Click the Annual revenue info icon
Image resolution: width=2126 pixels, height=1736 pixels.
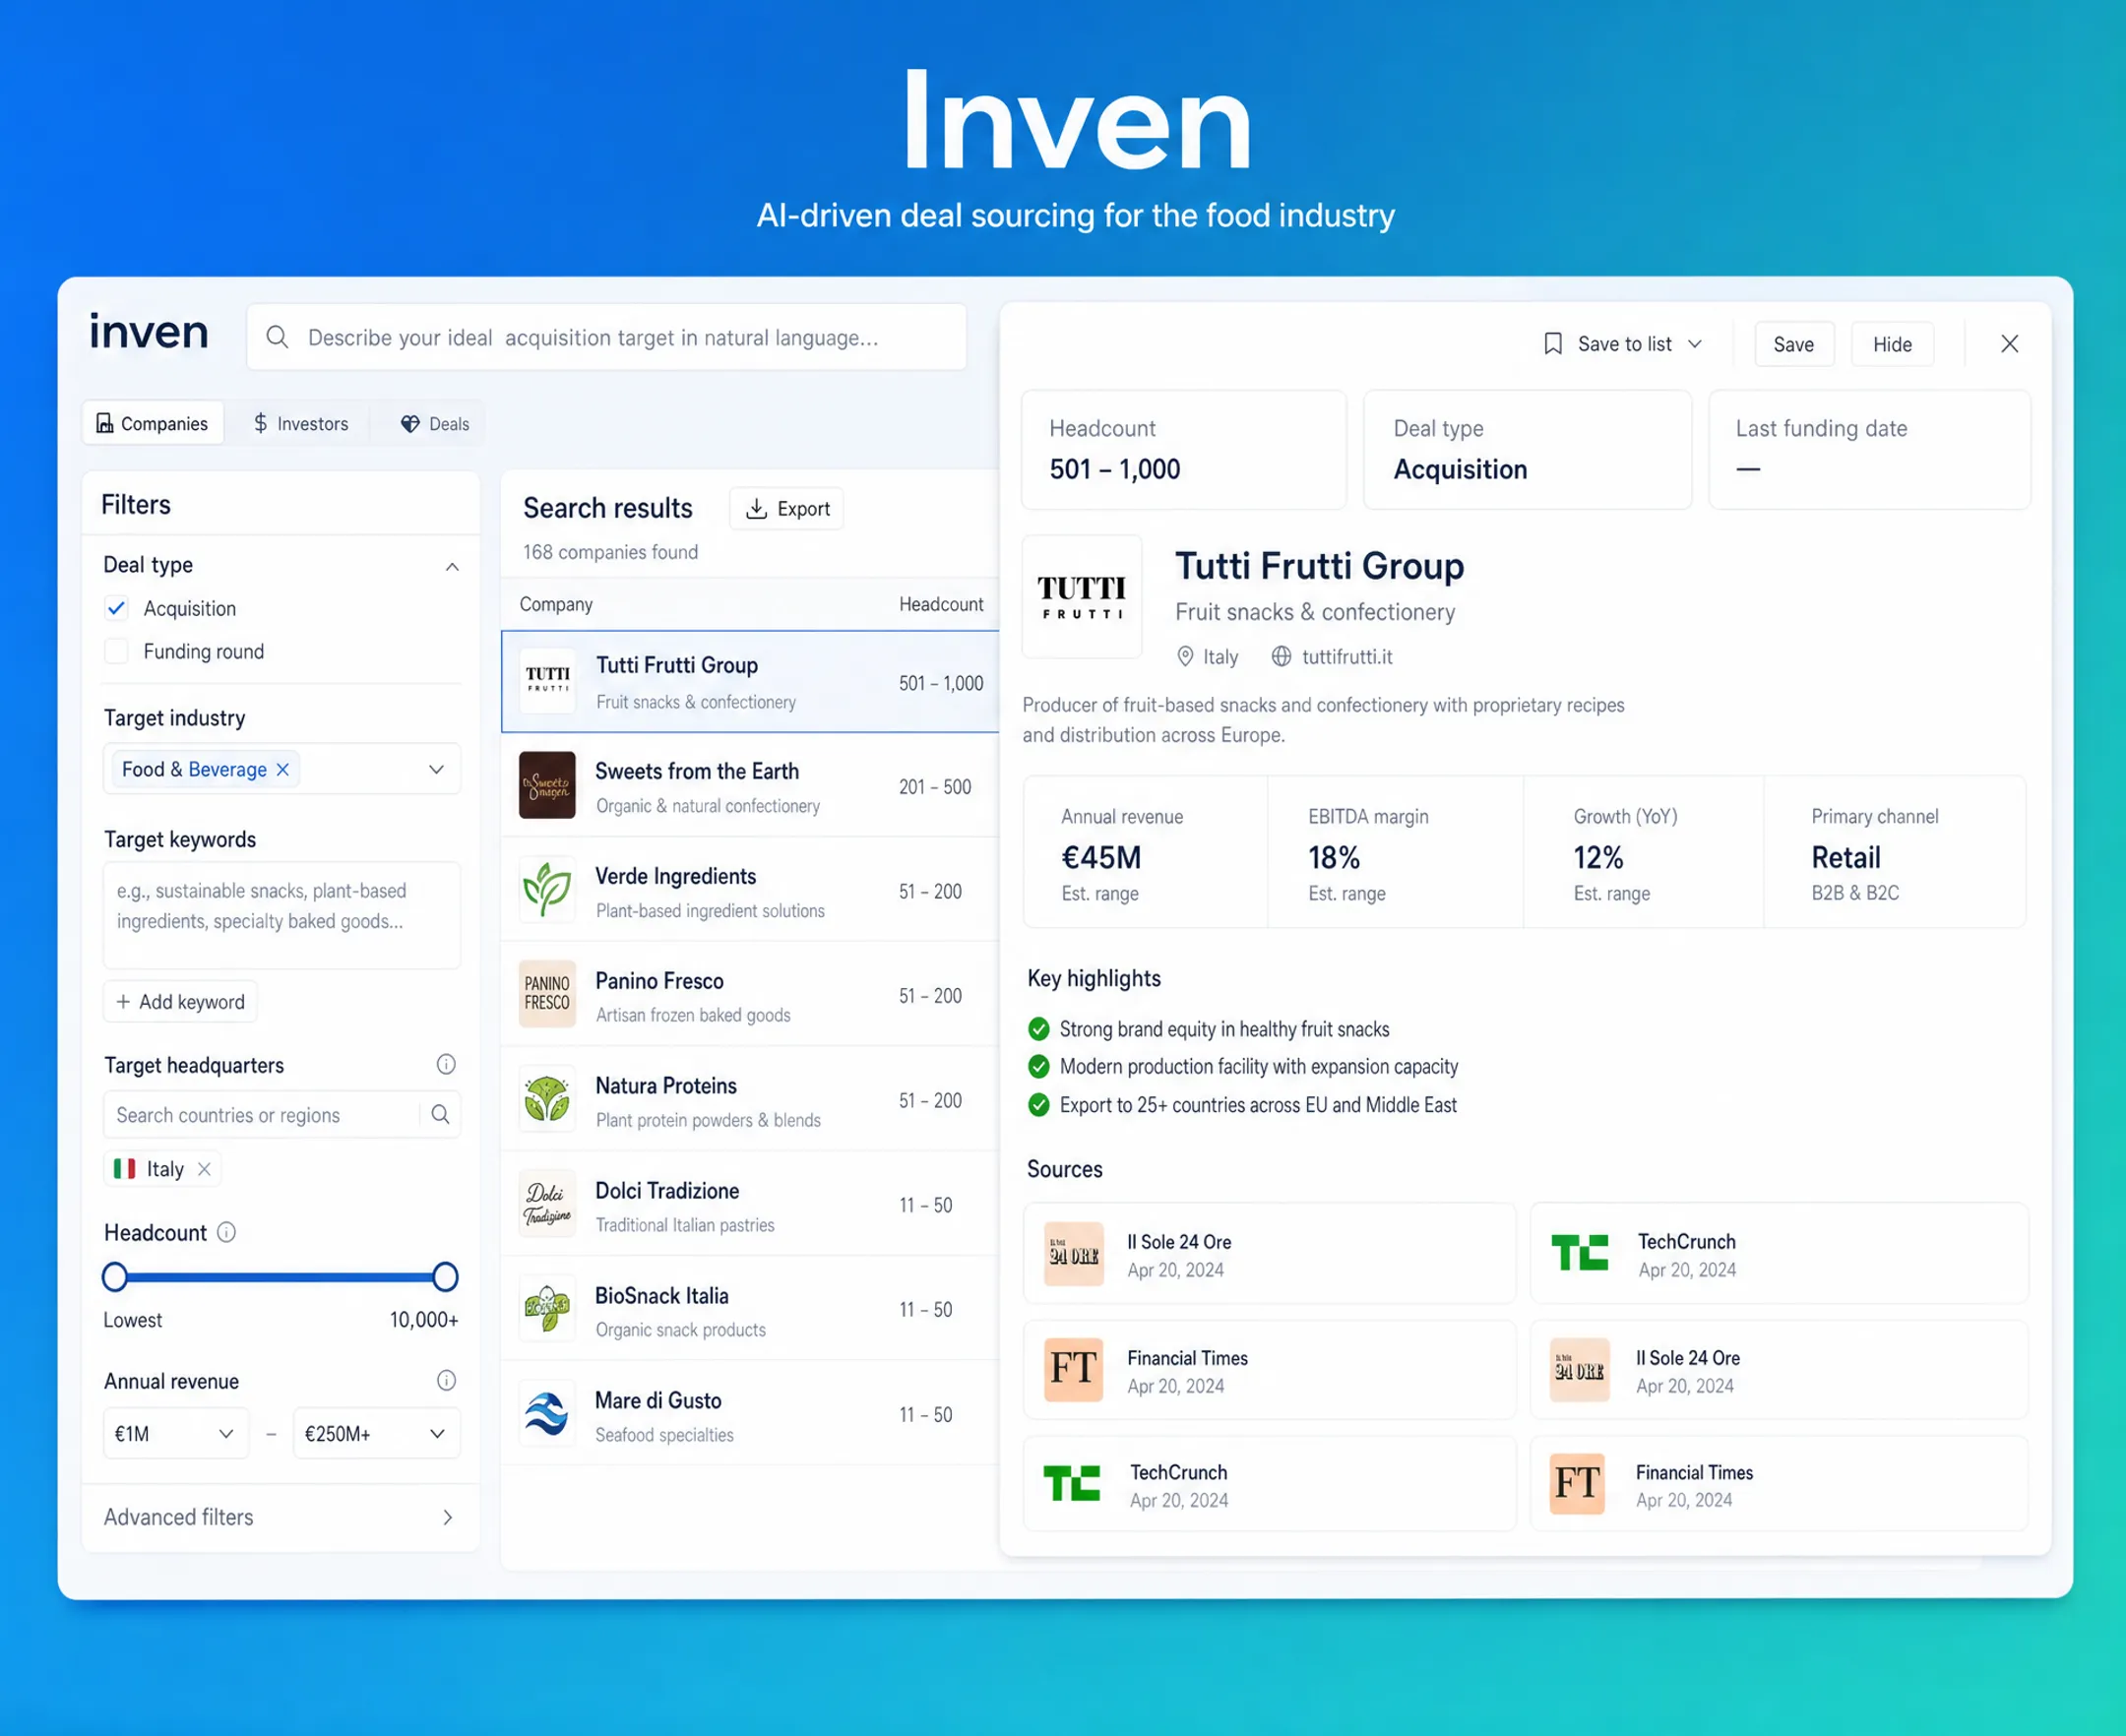pos(446,1380)
